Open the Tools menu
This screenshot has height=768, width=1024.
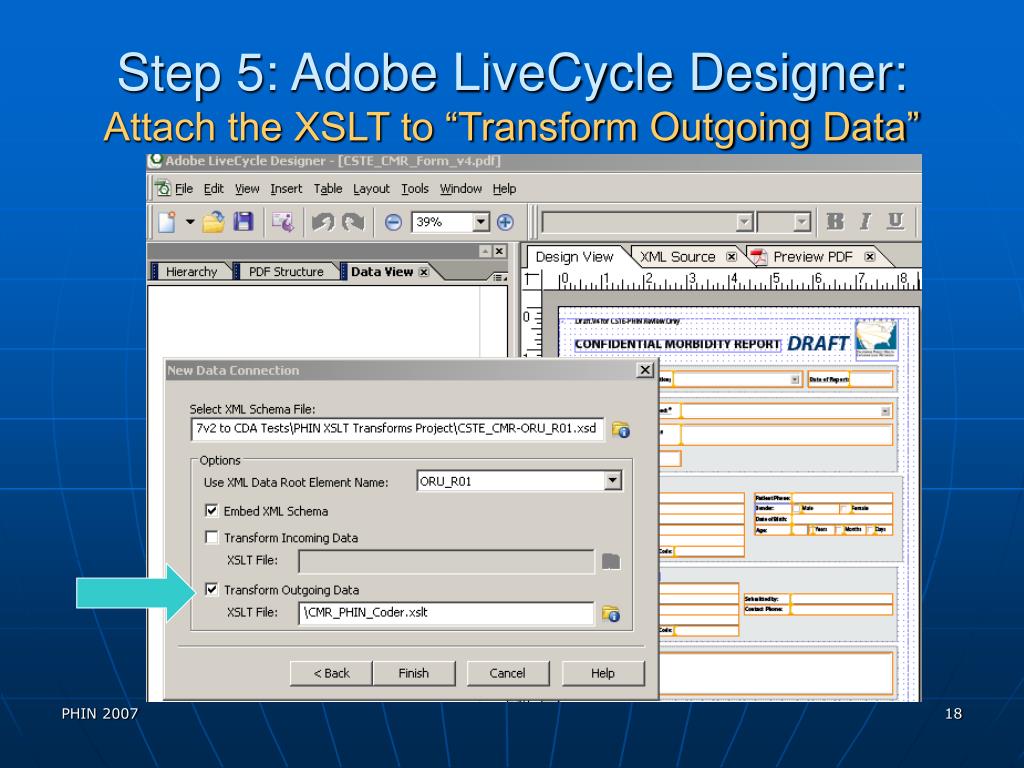tap(415, 189)
